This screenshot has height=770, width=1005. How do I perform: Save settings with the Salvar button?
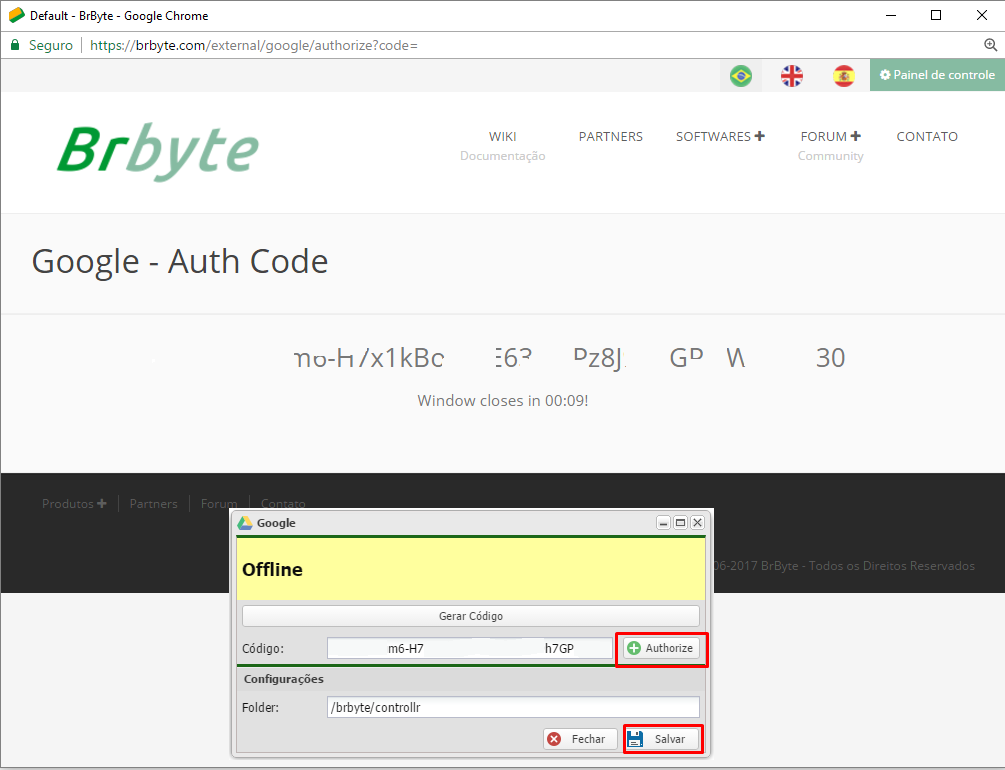[662, 739]
